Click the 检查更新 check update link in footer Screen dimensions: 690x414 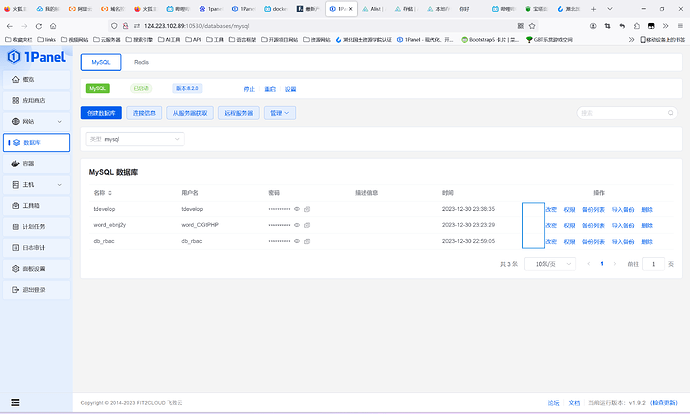click(664, 403)
